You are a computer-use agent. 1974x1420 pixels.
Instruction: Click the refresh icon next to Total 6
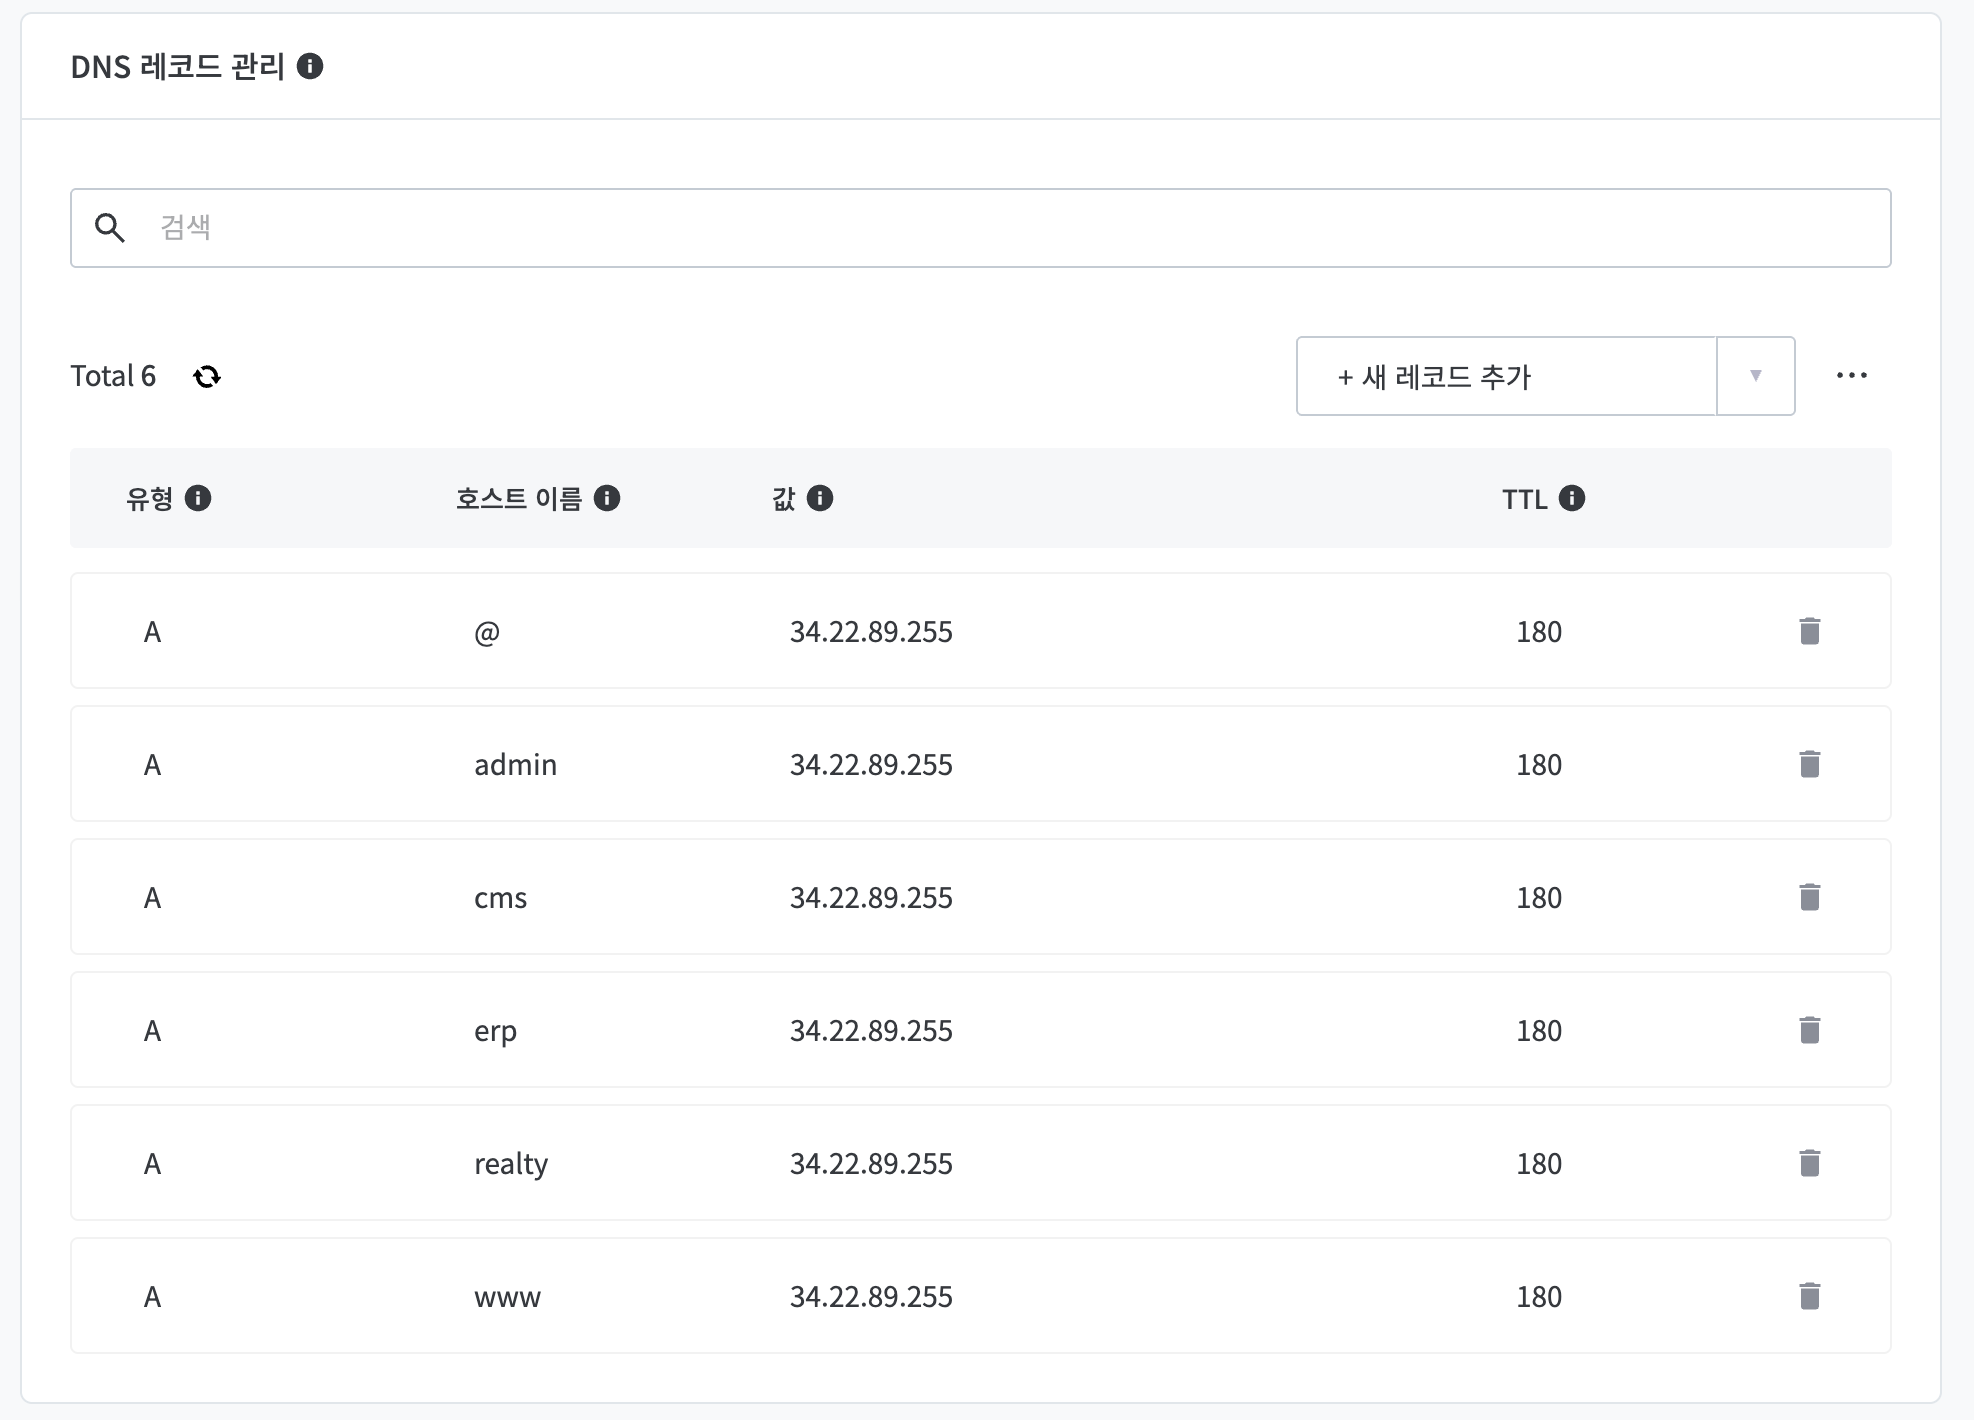[207, 377]
